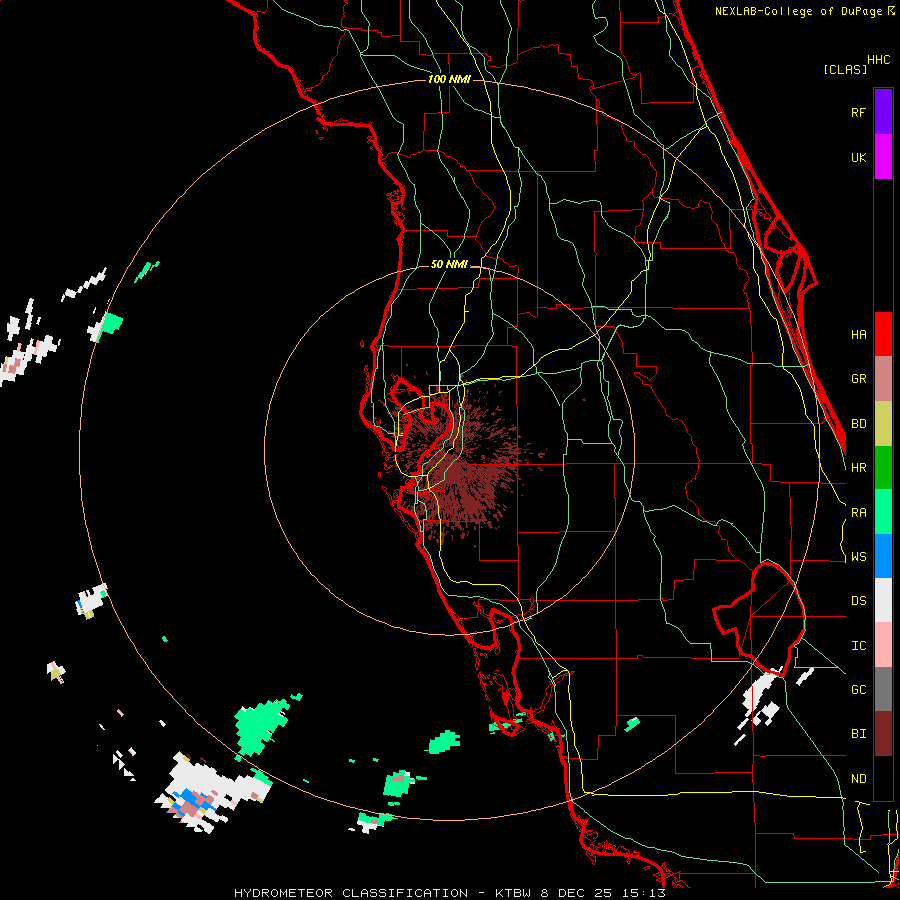Click the UK legend label text
Screen dimensions: 900x900
pyautogui.click(x=858, y=157)
